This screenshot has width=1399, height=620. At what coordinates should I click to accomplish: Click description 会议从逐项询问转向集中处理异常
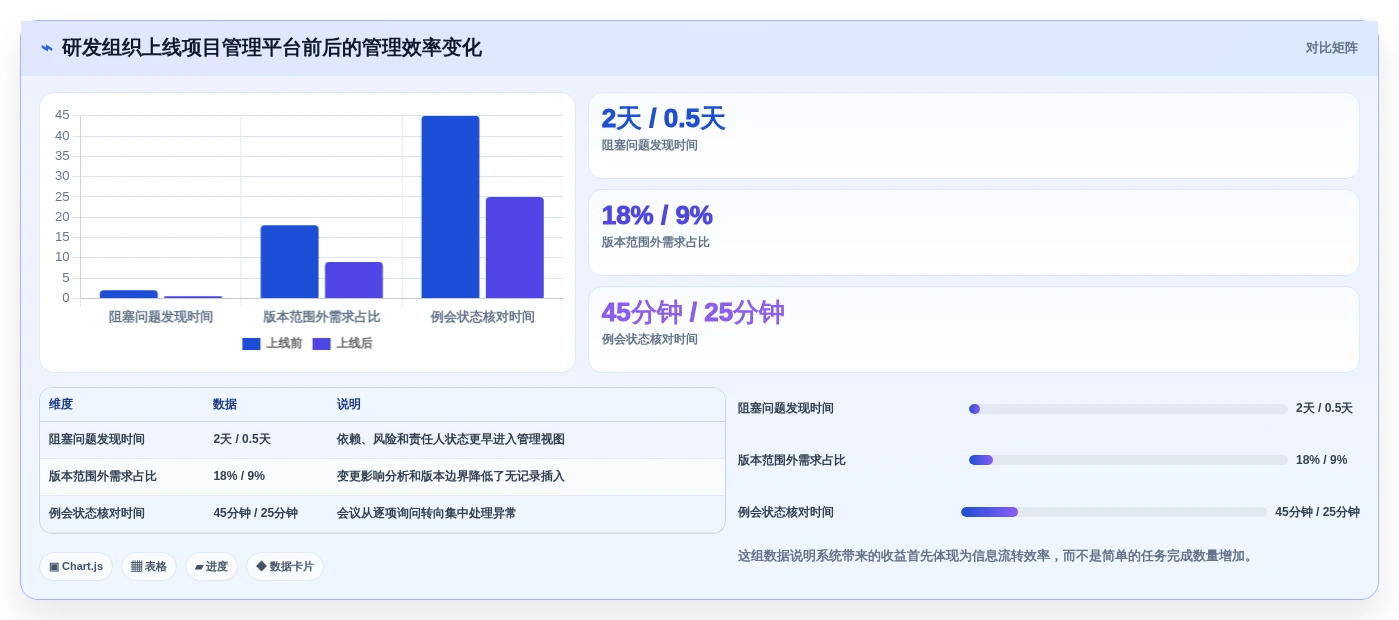[427, 513]
